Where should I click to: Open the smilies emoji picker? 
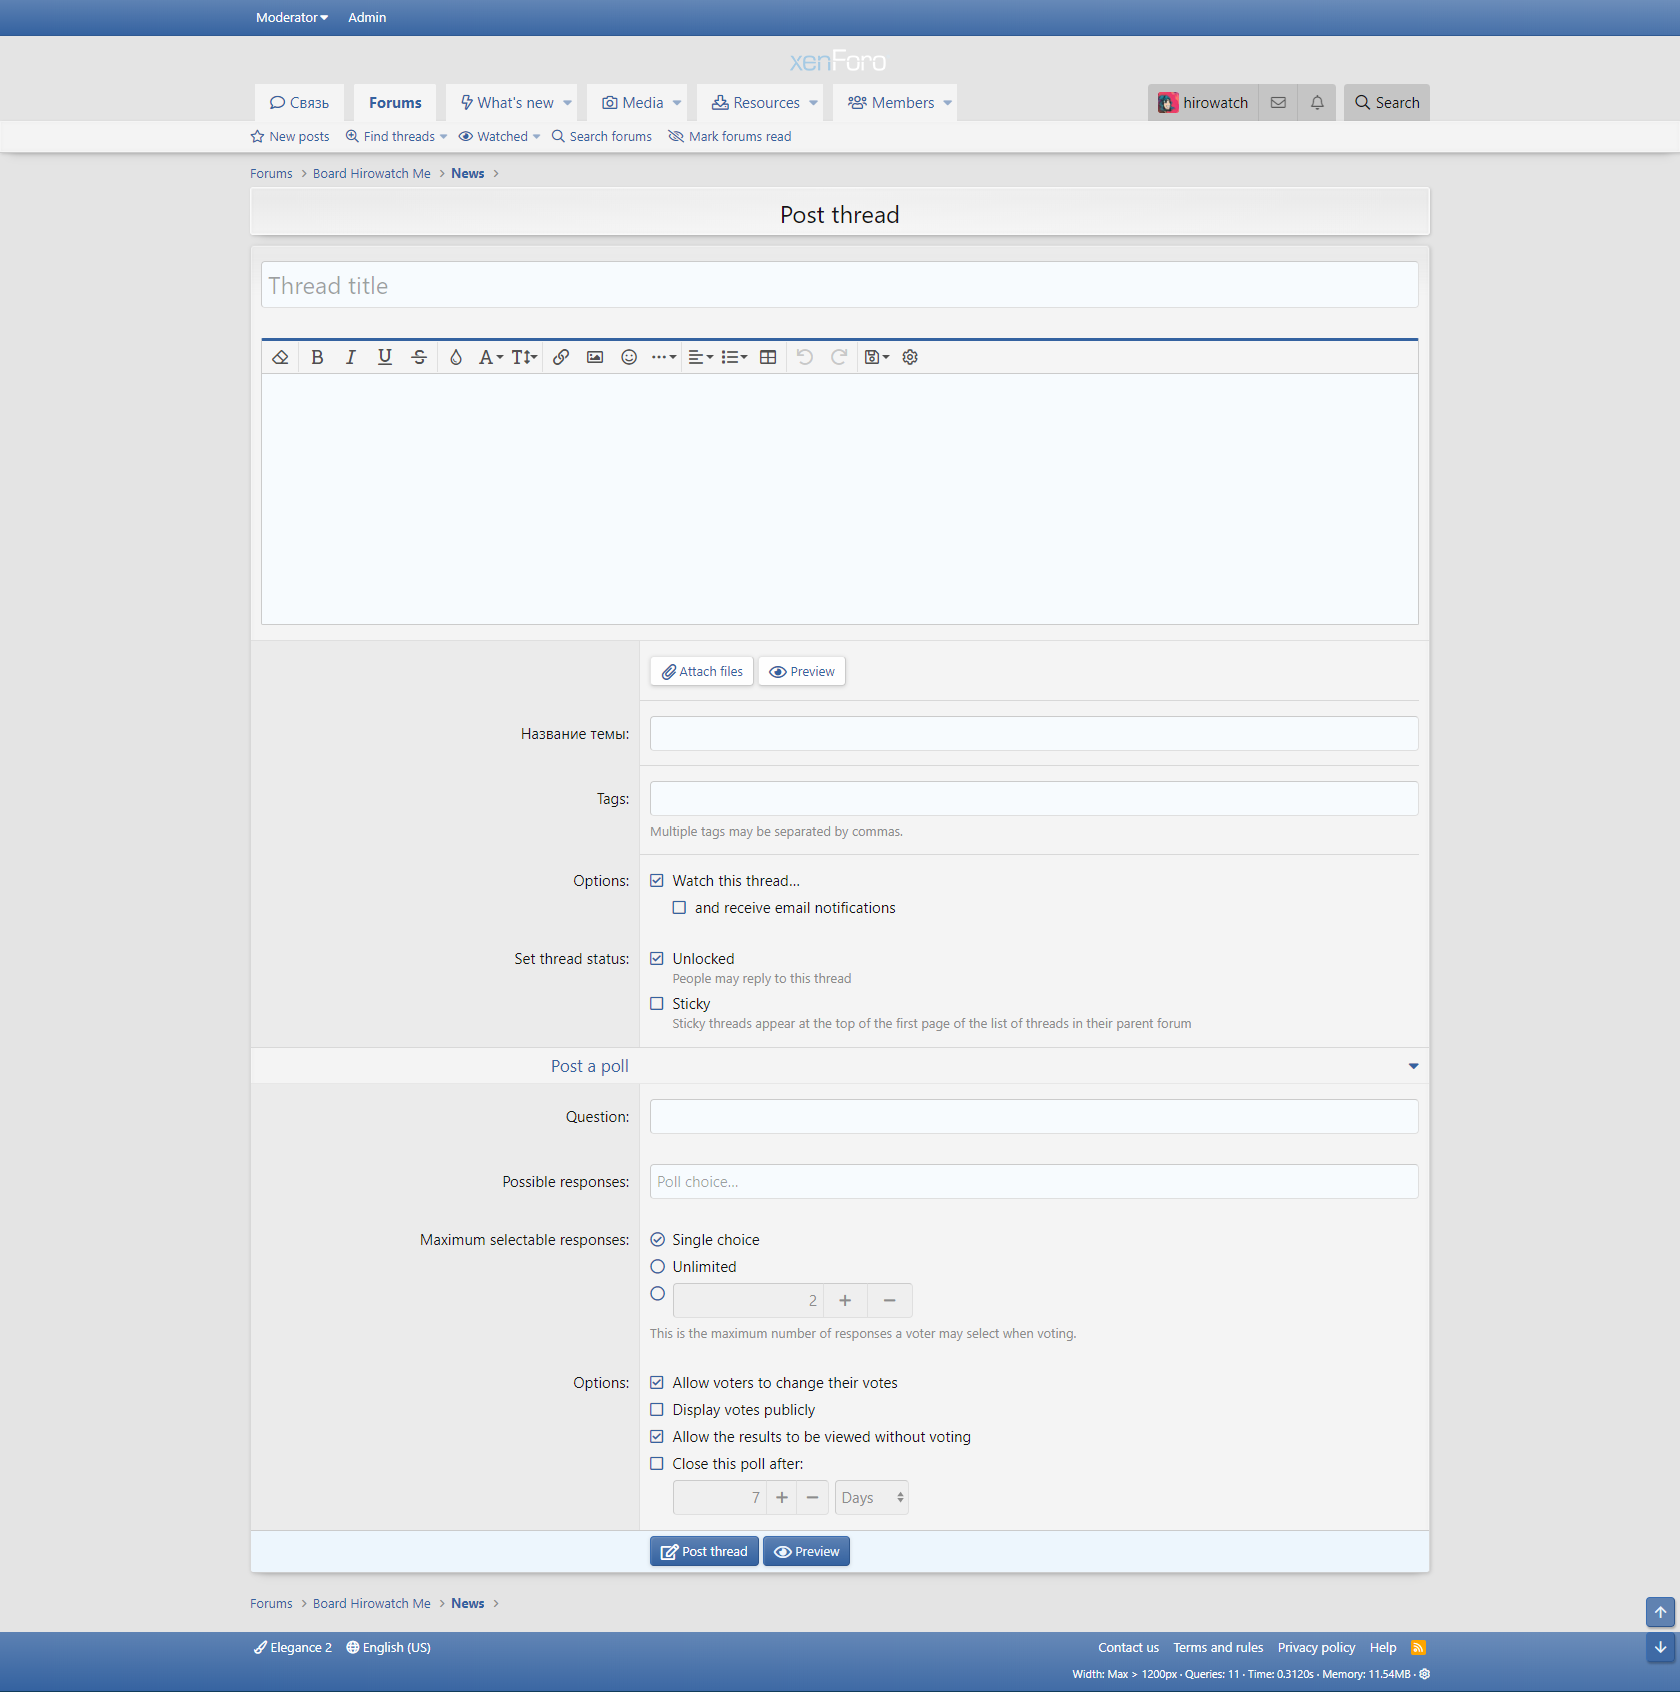pyautogui.click(x=629, y=357)
